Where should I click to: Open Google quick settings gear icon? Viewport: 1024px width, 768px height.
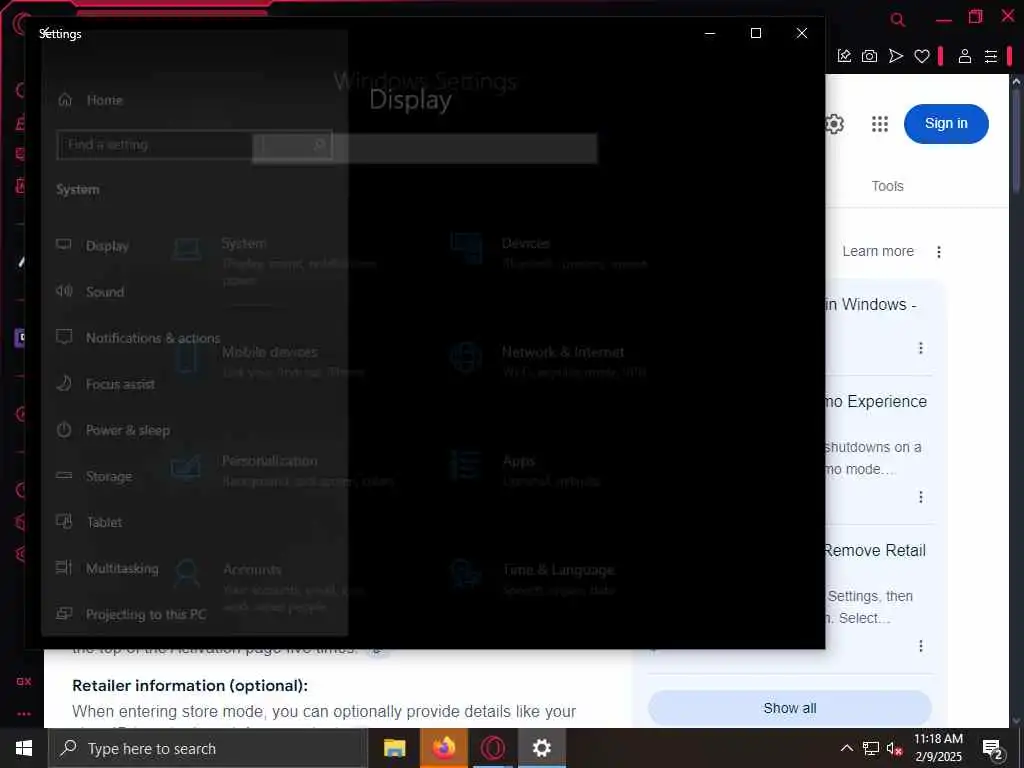[x=834, y=123]
